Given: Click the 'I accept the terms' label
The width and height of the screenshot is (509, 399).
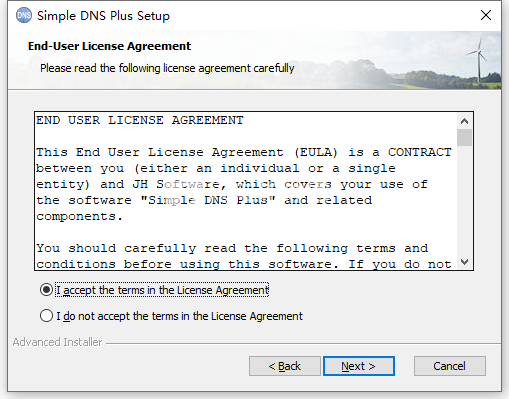Looking at the screenshot, I should pos(162,290).
